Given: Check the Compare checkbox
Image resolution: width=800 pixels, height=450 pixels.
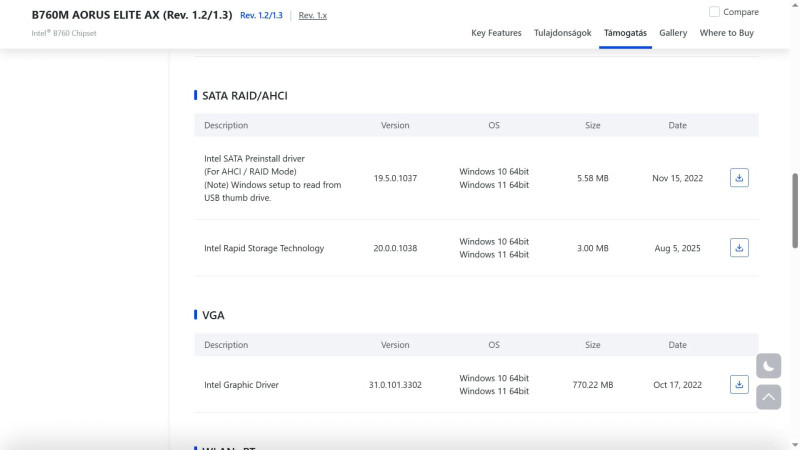Looking at the screenshot, I should click(x=714, y=12).
